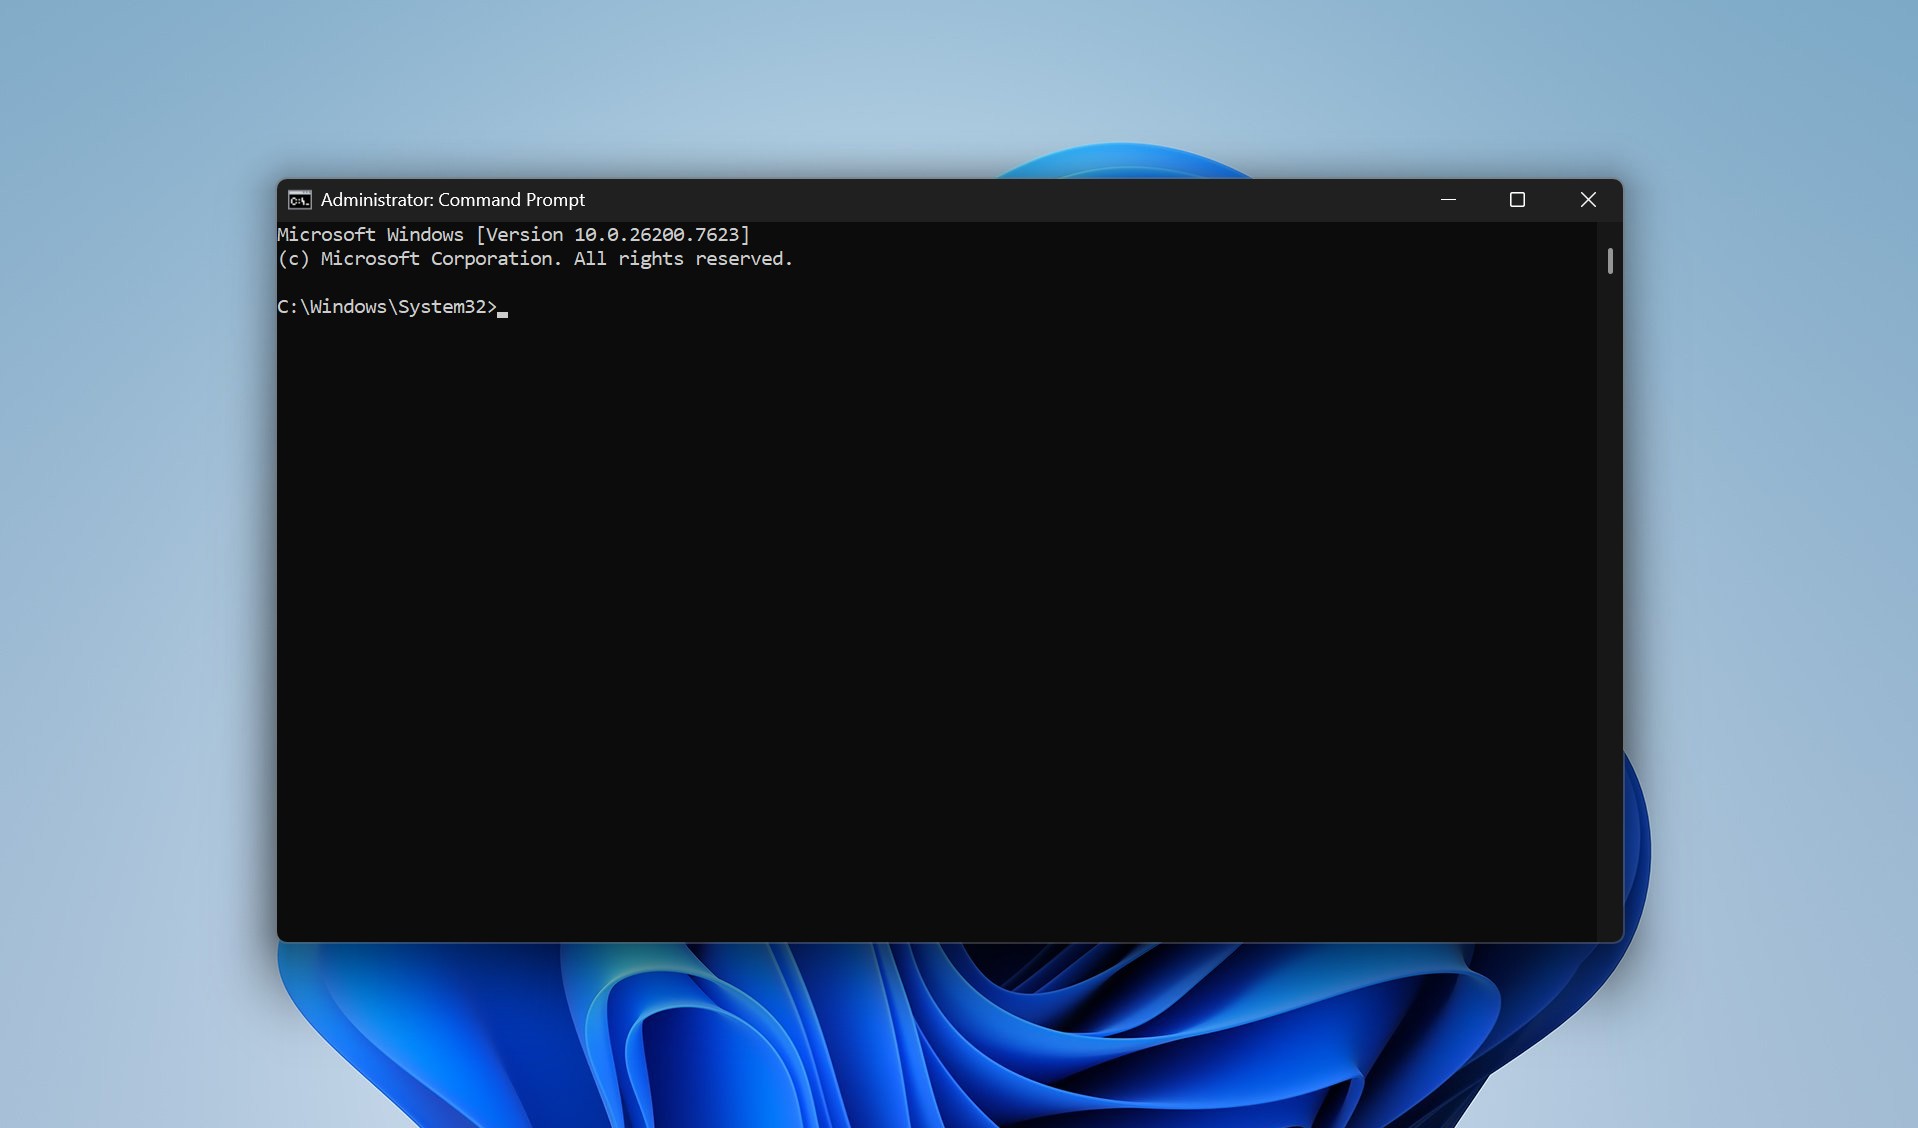Place cursor at the blinking command-line caret
Image resolution: width=1918 pixels, height=1128 pixels.
[x=503, y=314]
